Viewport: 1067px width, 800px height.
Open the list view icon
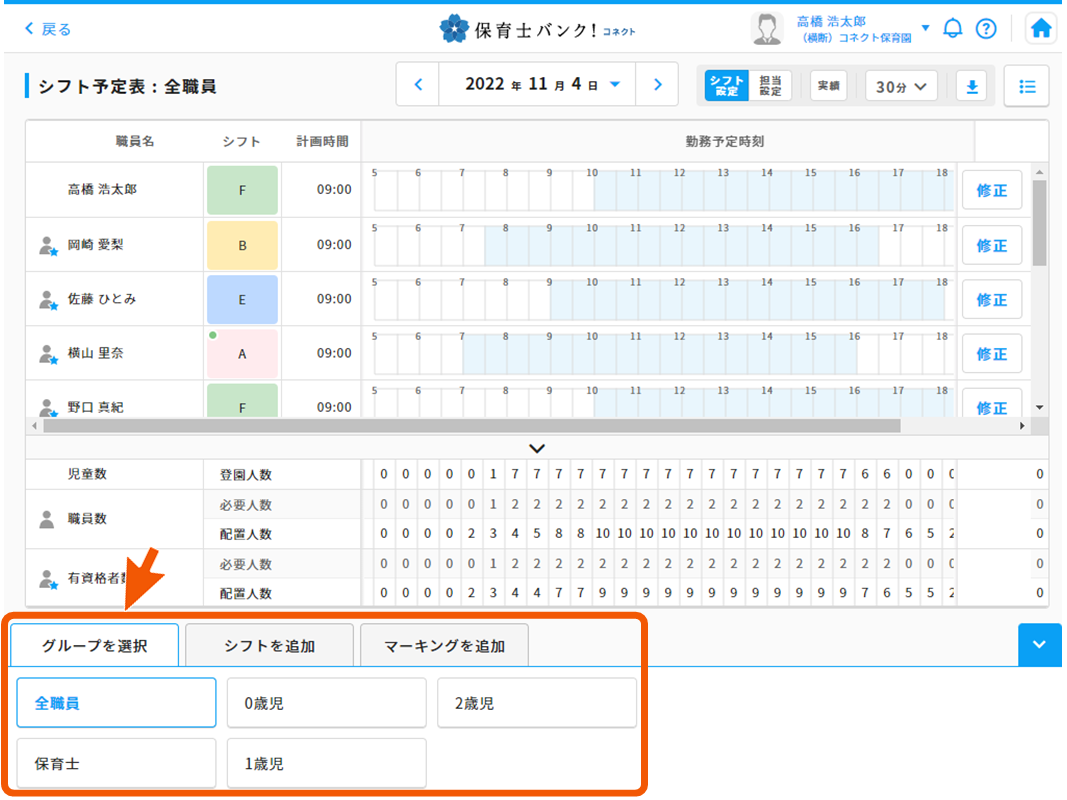coord(1026,86)
